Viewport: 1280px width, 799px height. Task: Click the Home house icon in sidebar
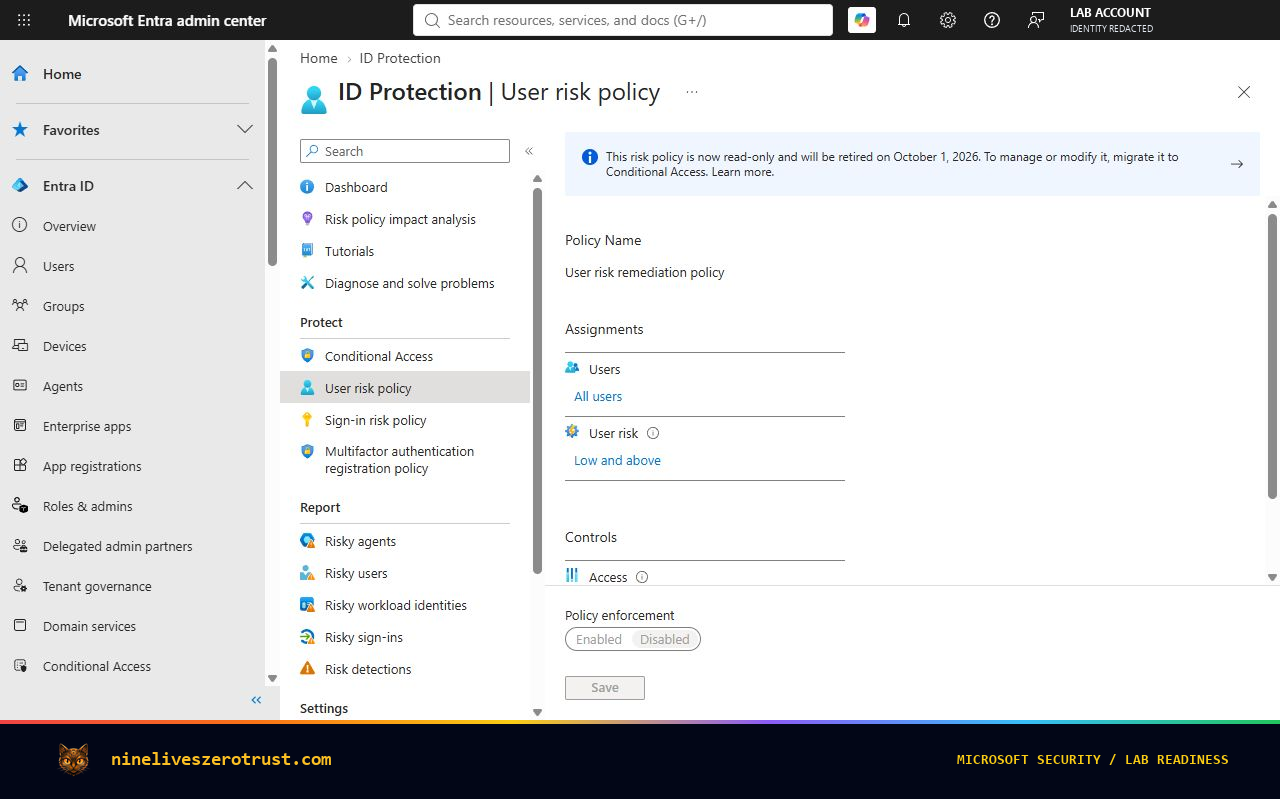click(20, 74)
